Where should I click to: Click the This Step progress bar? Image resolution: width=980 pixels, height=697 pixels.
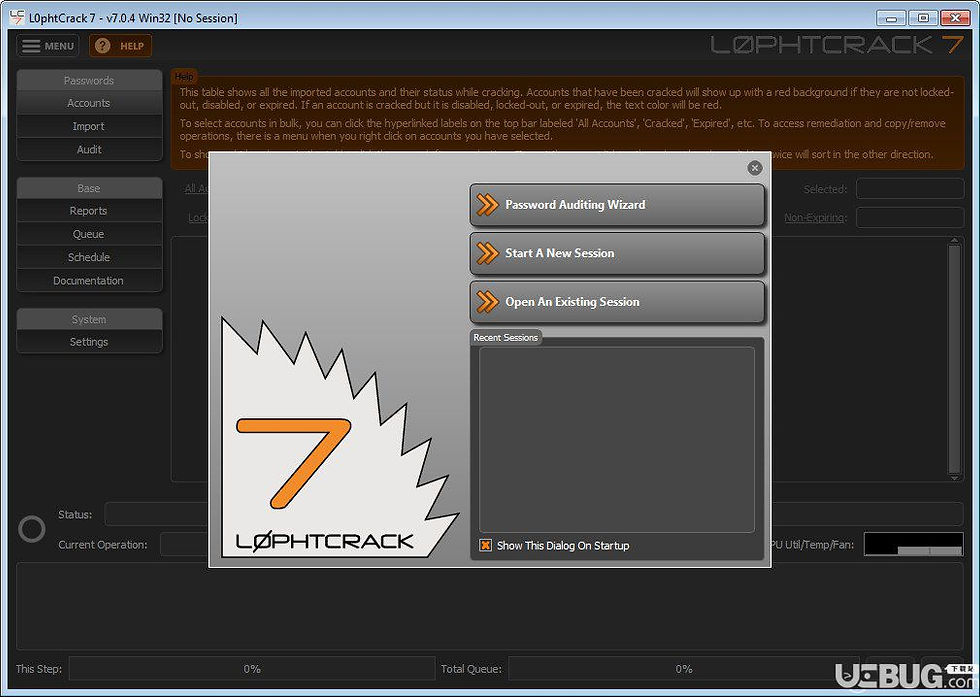252,669
